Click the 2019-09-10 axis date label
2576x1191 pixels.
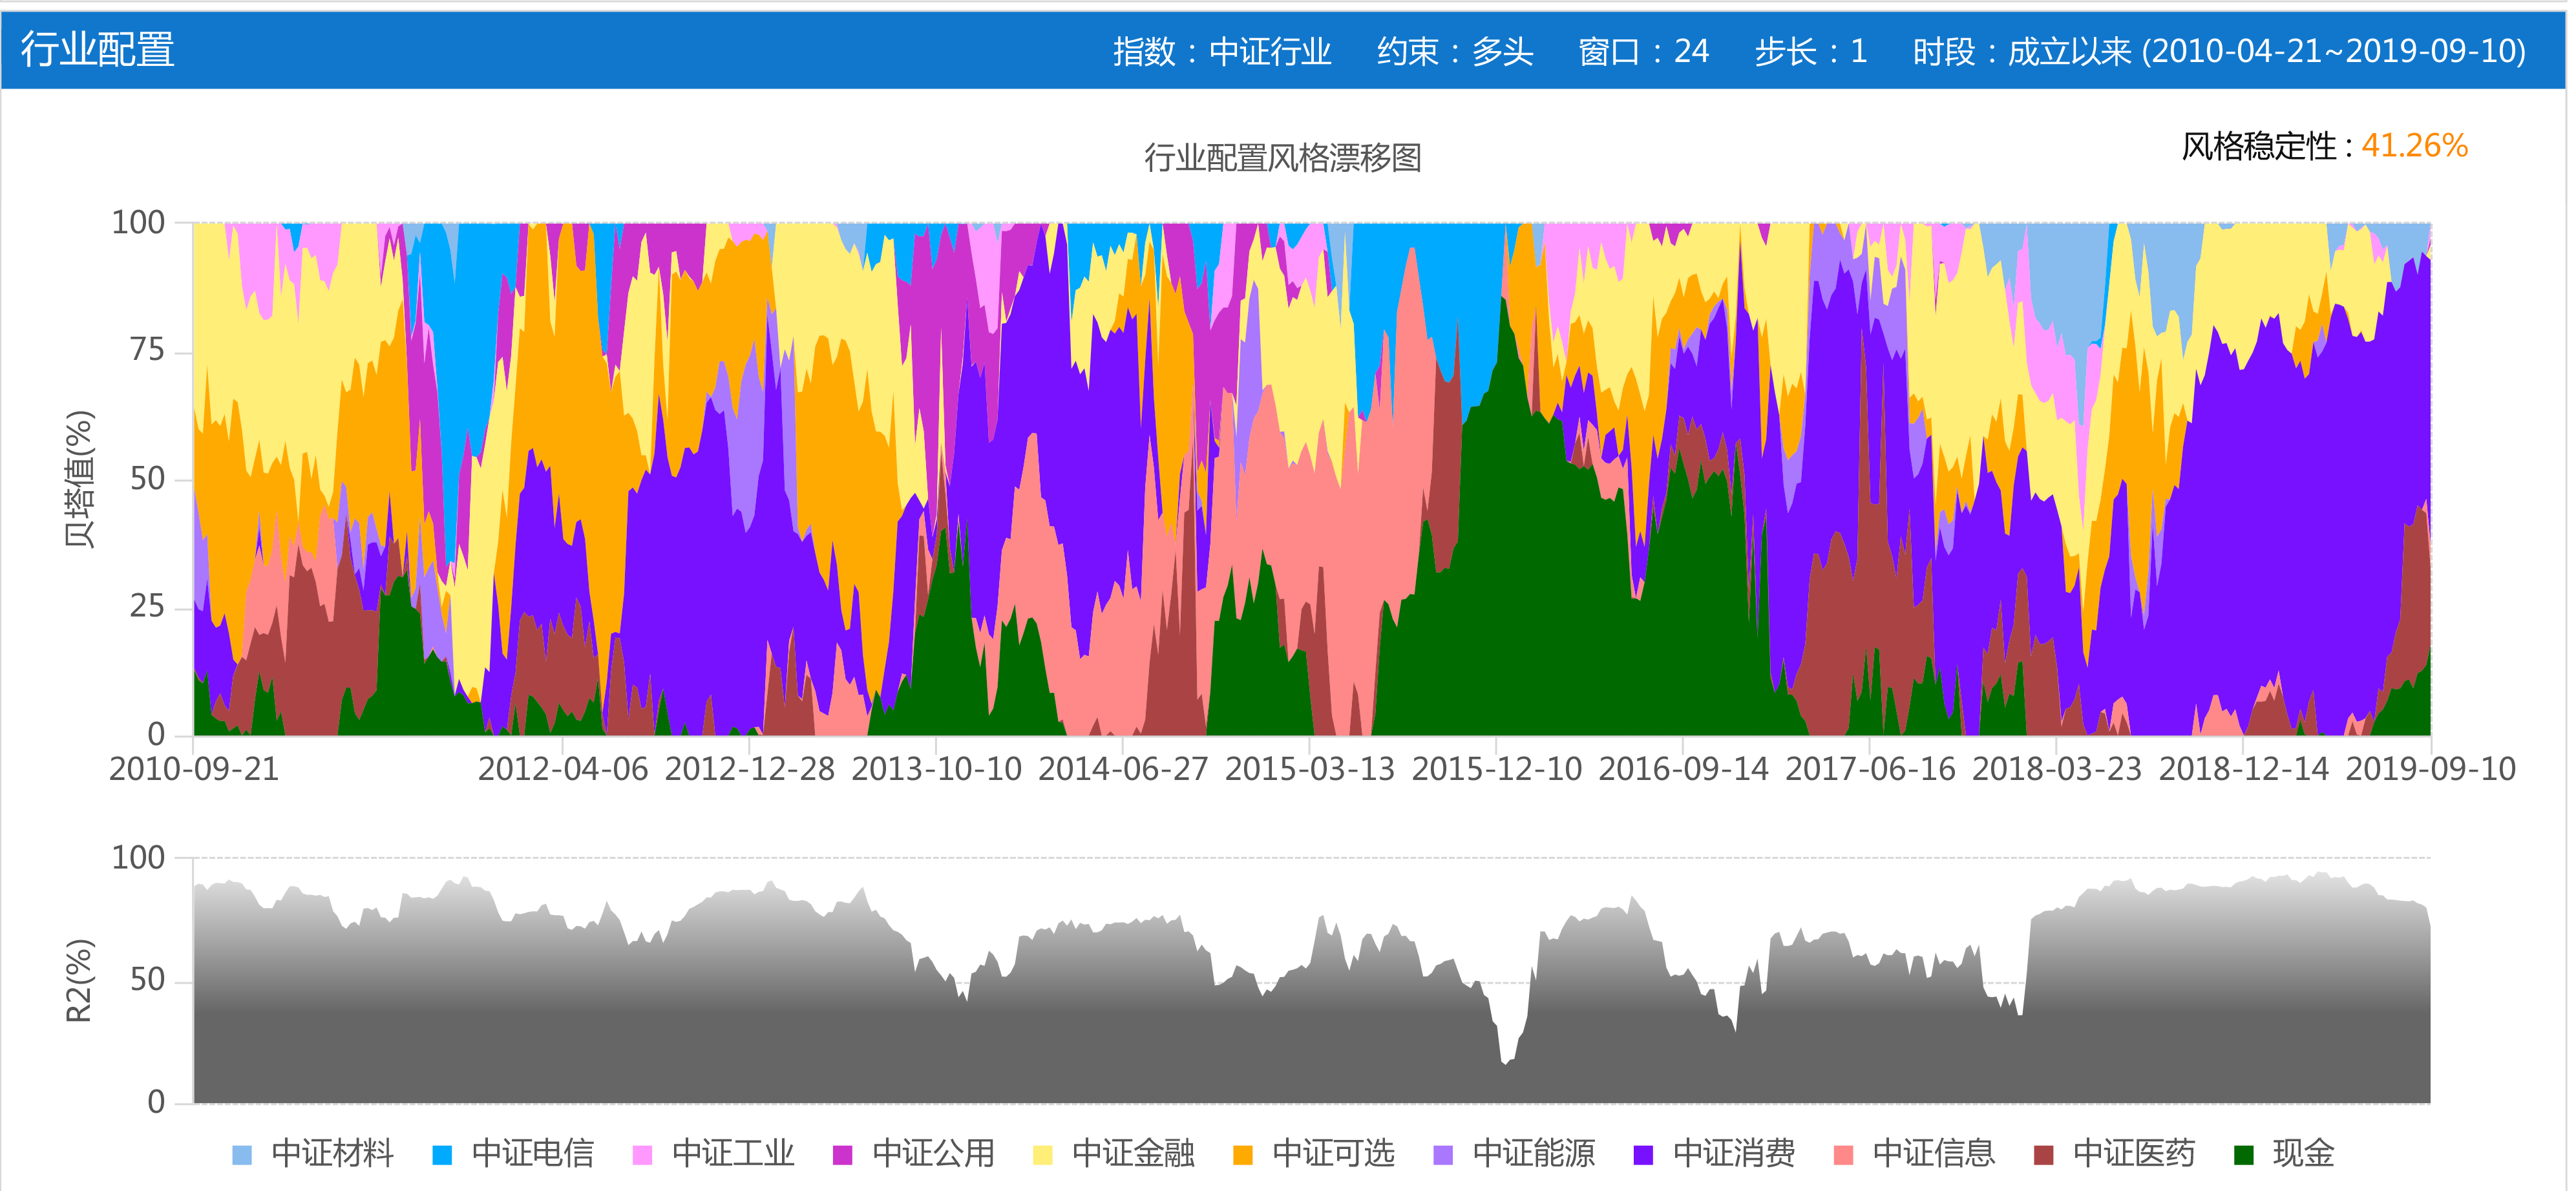(2431, 769)
